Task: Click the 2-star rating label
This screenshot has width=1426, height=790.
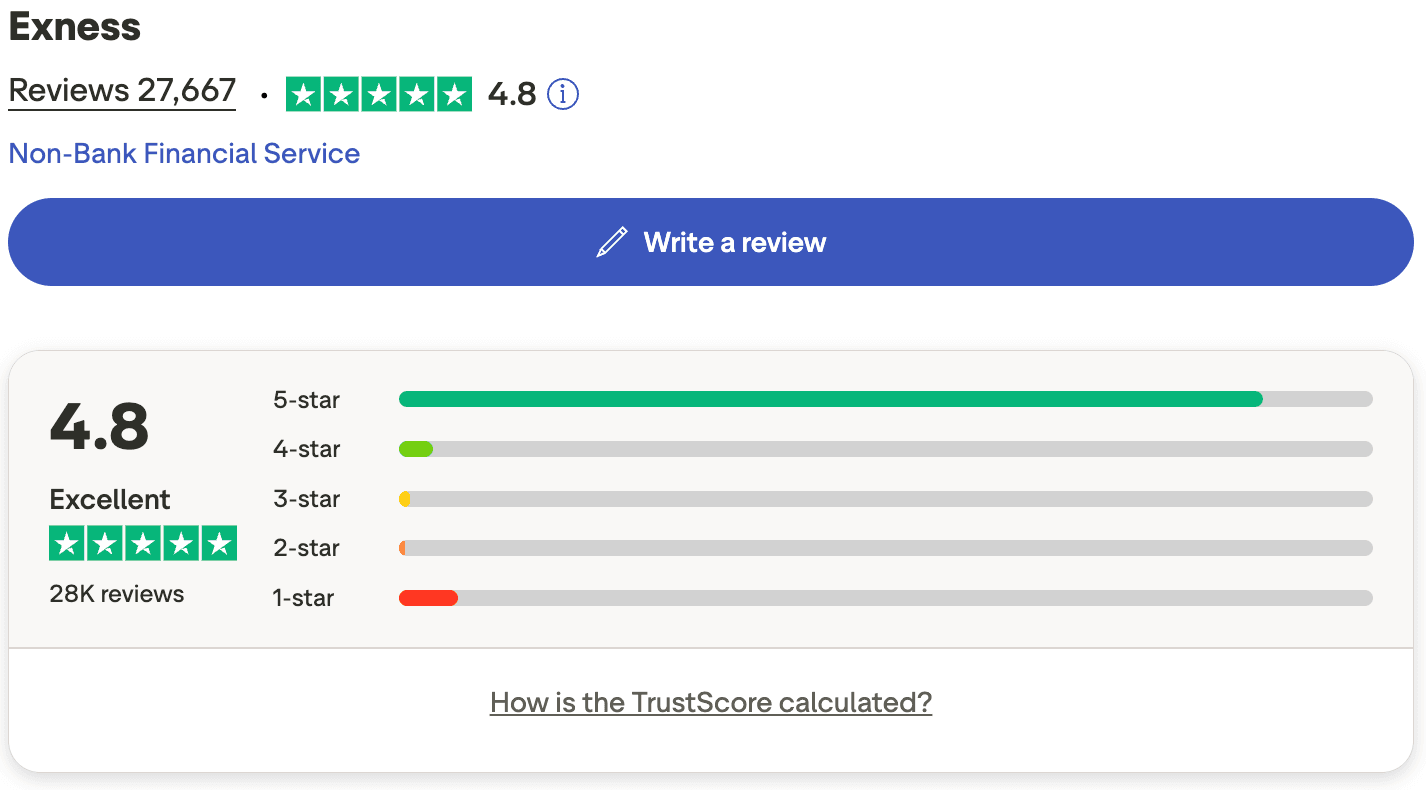Action: pos(306,548)
